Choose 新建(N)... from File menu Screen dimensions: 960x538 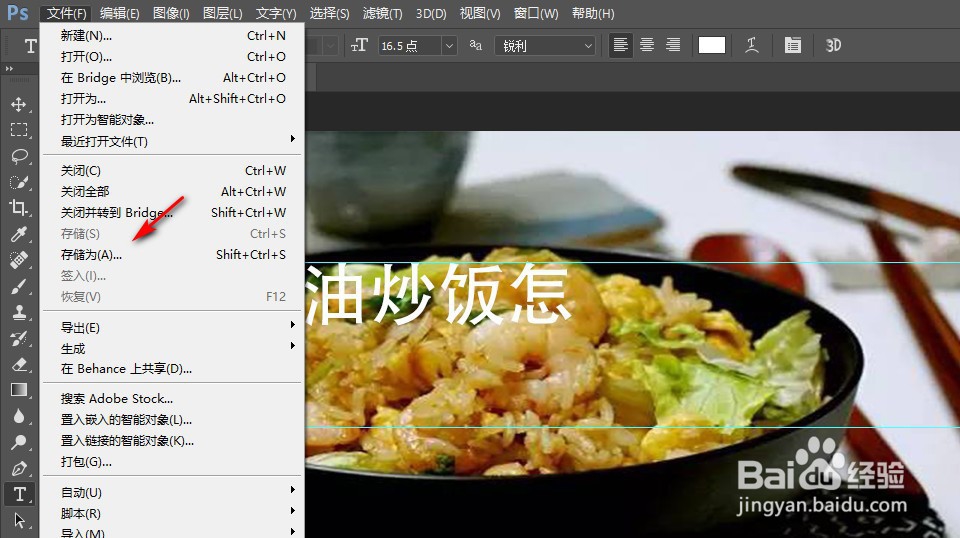coord(171,35)
